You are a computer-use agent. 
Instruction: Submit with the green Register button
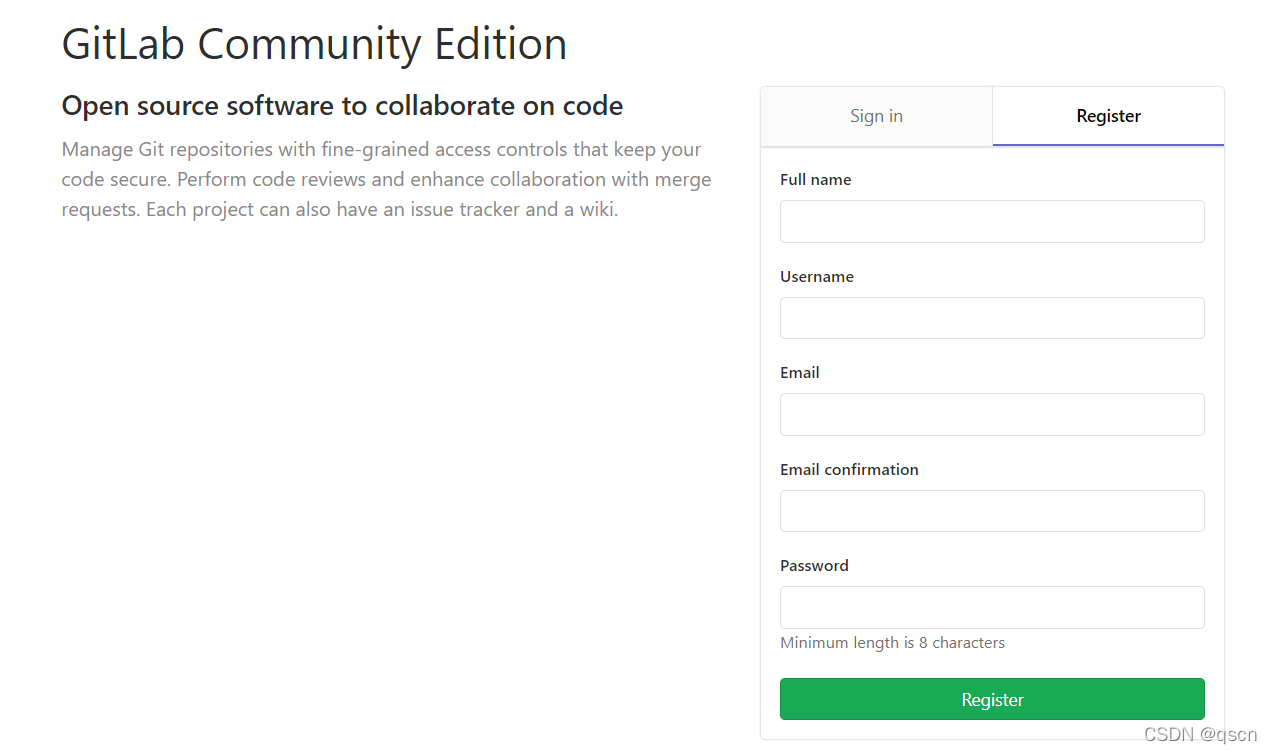point(992,699)
